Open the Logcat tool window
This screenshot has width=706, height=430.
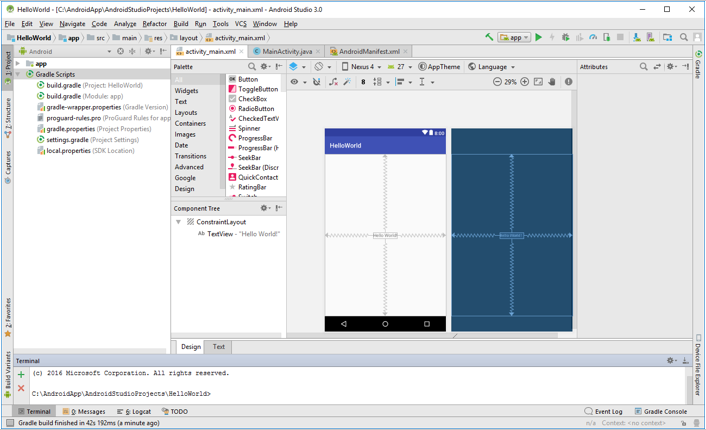pos(134,412)
